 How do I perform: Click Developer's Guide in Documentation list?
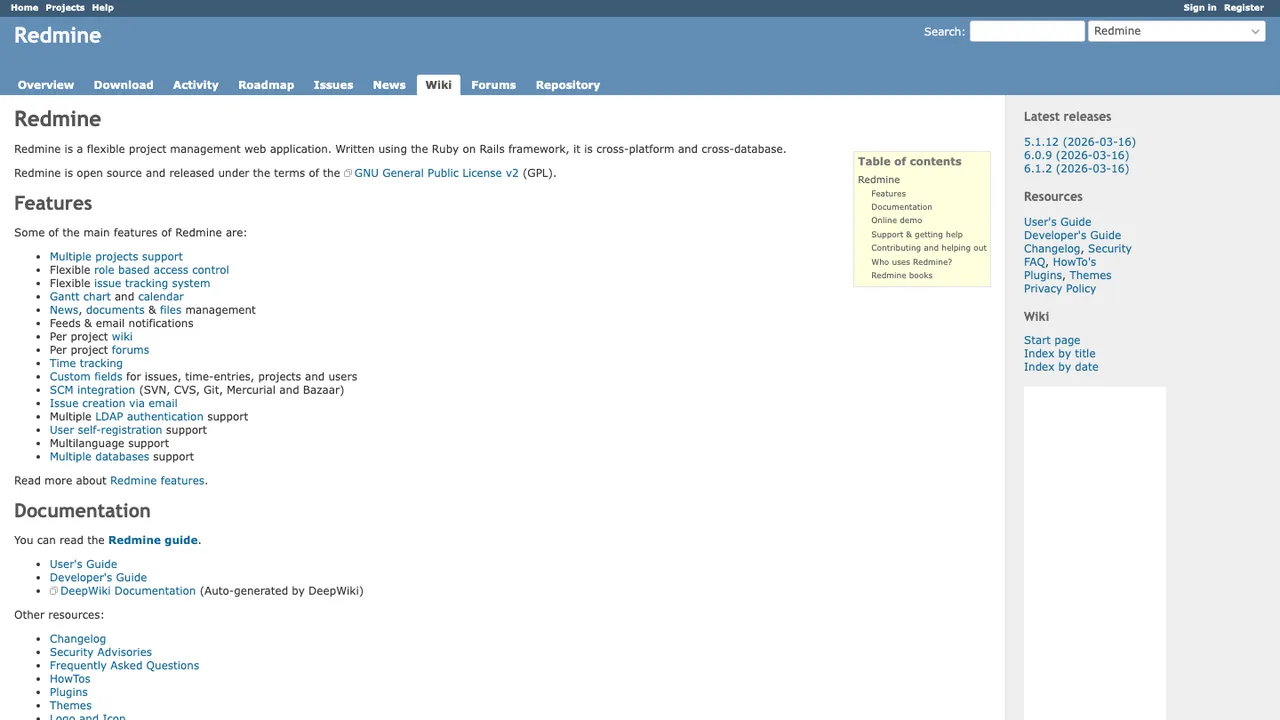click(98, 578)
